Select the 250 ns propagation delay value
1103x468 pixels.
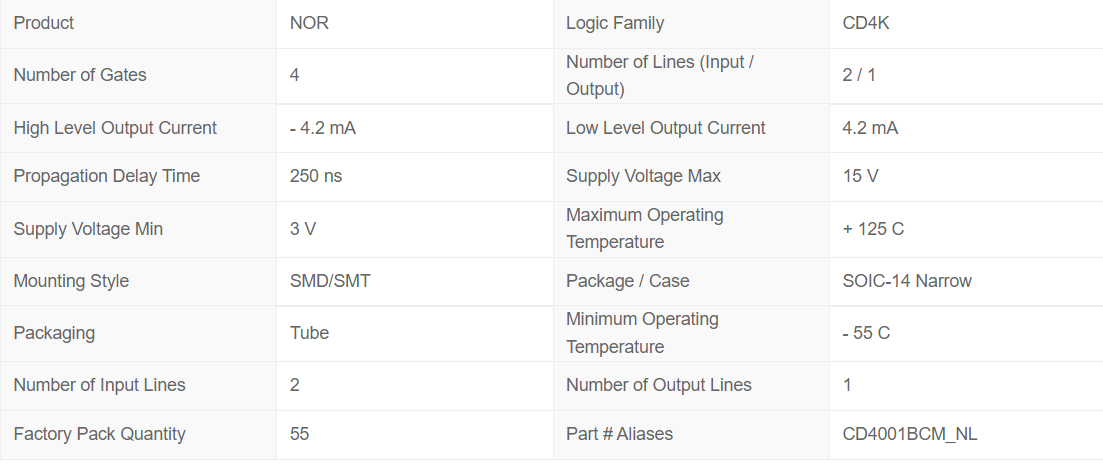316,176
